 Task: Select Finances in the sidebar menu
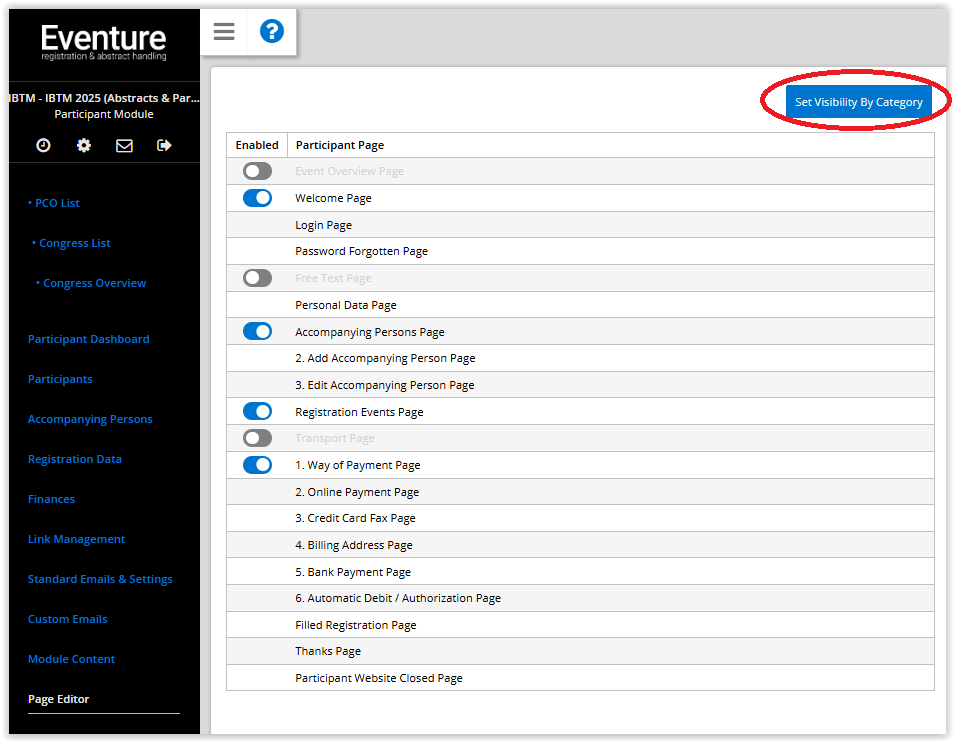pyautogui.click(x=52, y=499)
